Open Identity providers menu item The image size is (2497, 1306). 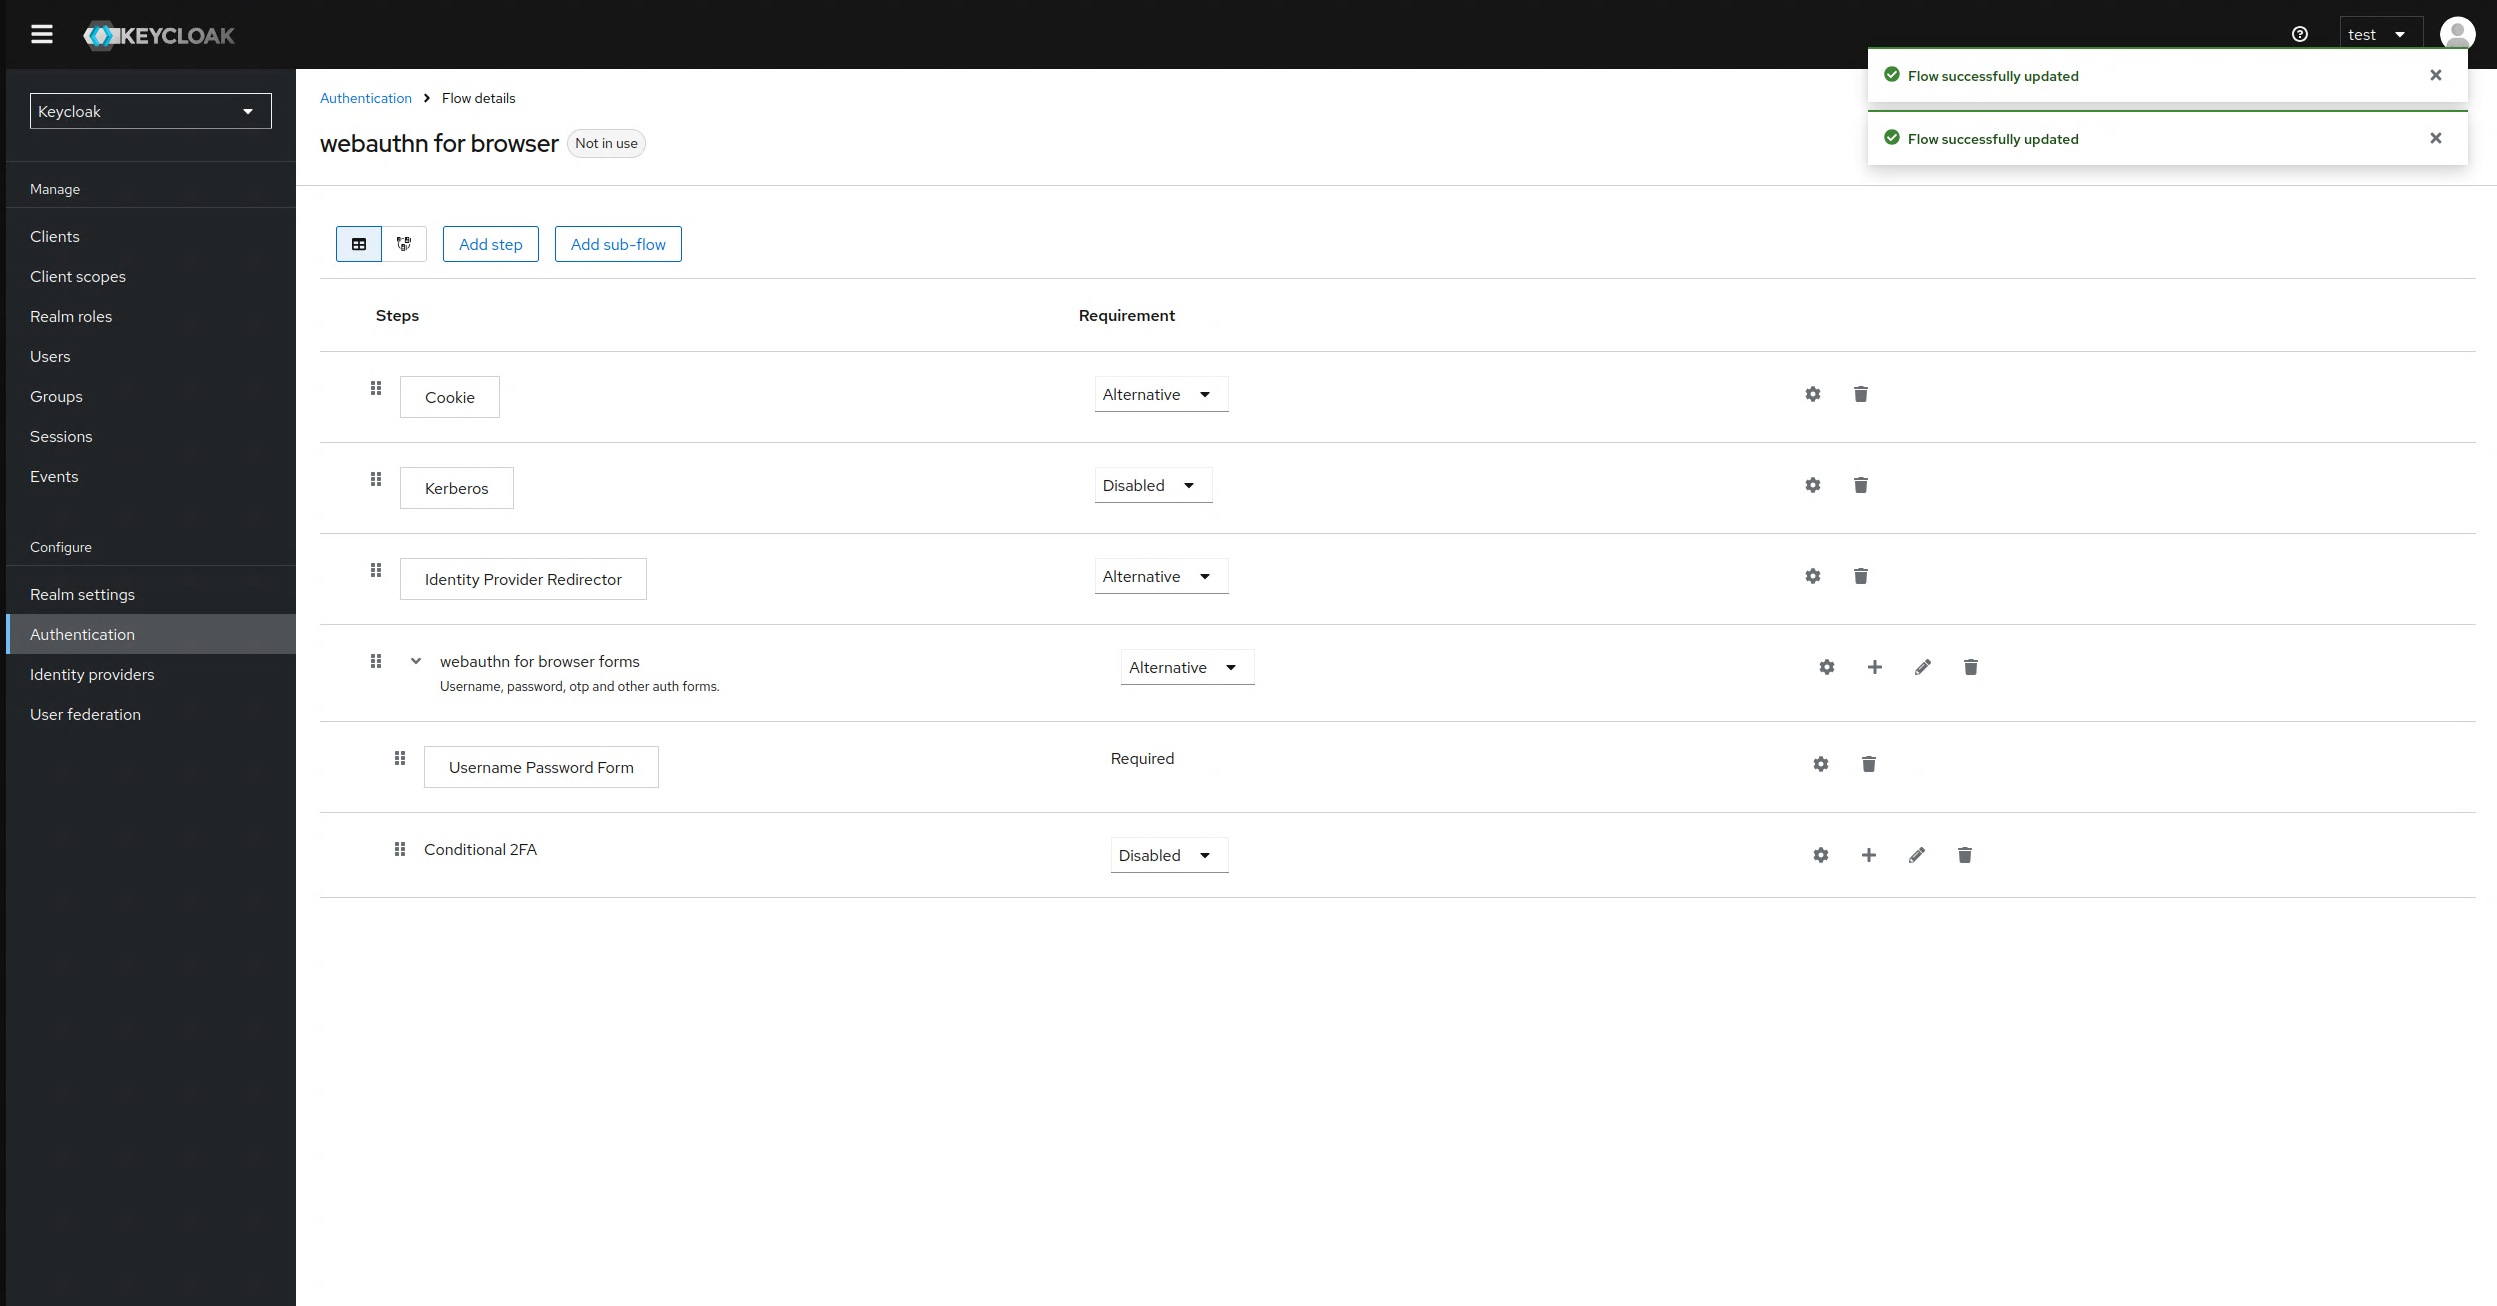pyautogui.click(x=92, y=674)
